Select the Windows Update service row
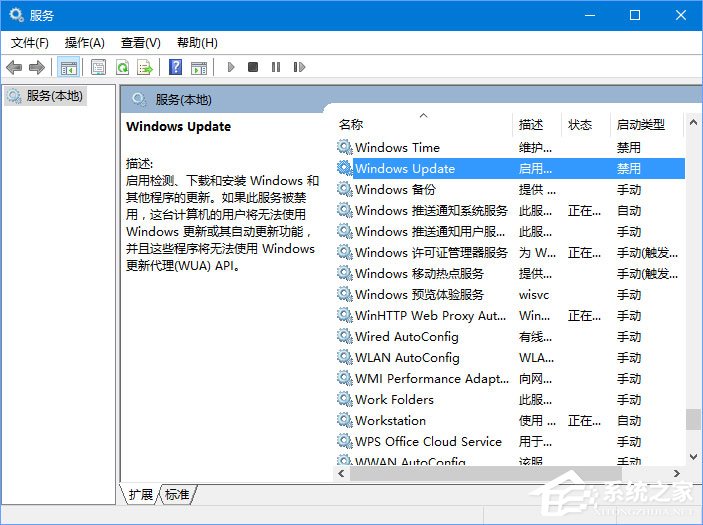This screenshot has width=703, height=525. coord(510,168)
